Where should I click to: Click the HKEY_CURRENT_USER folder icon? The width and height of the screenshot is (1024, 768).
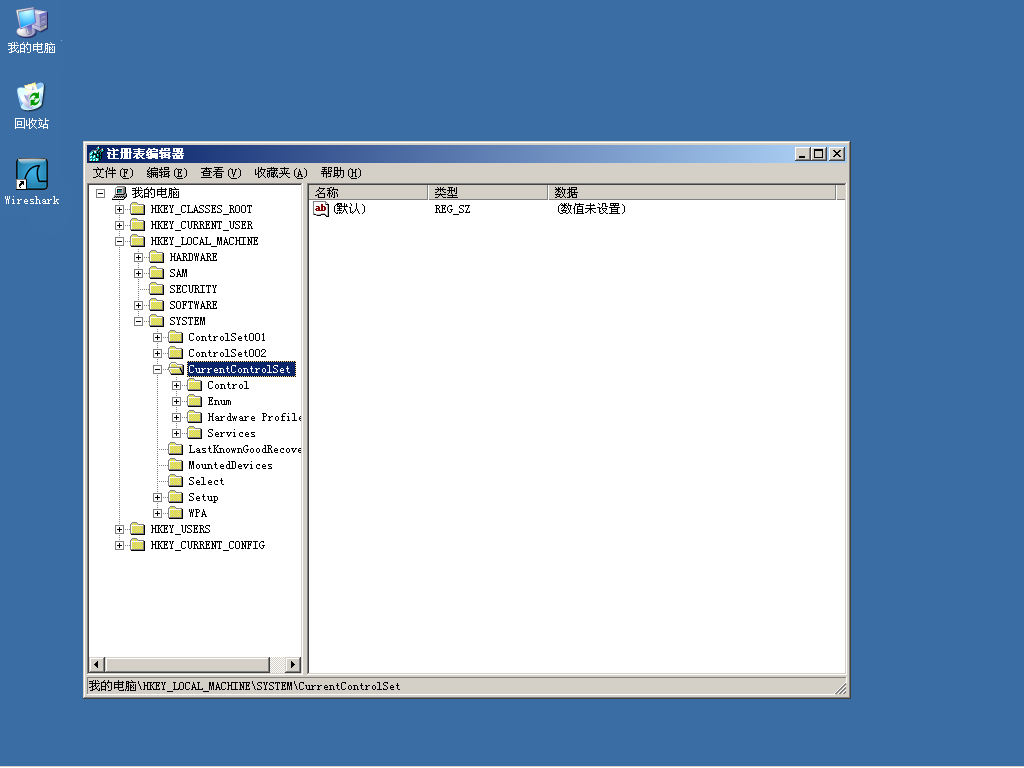[137, 225]
